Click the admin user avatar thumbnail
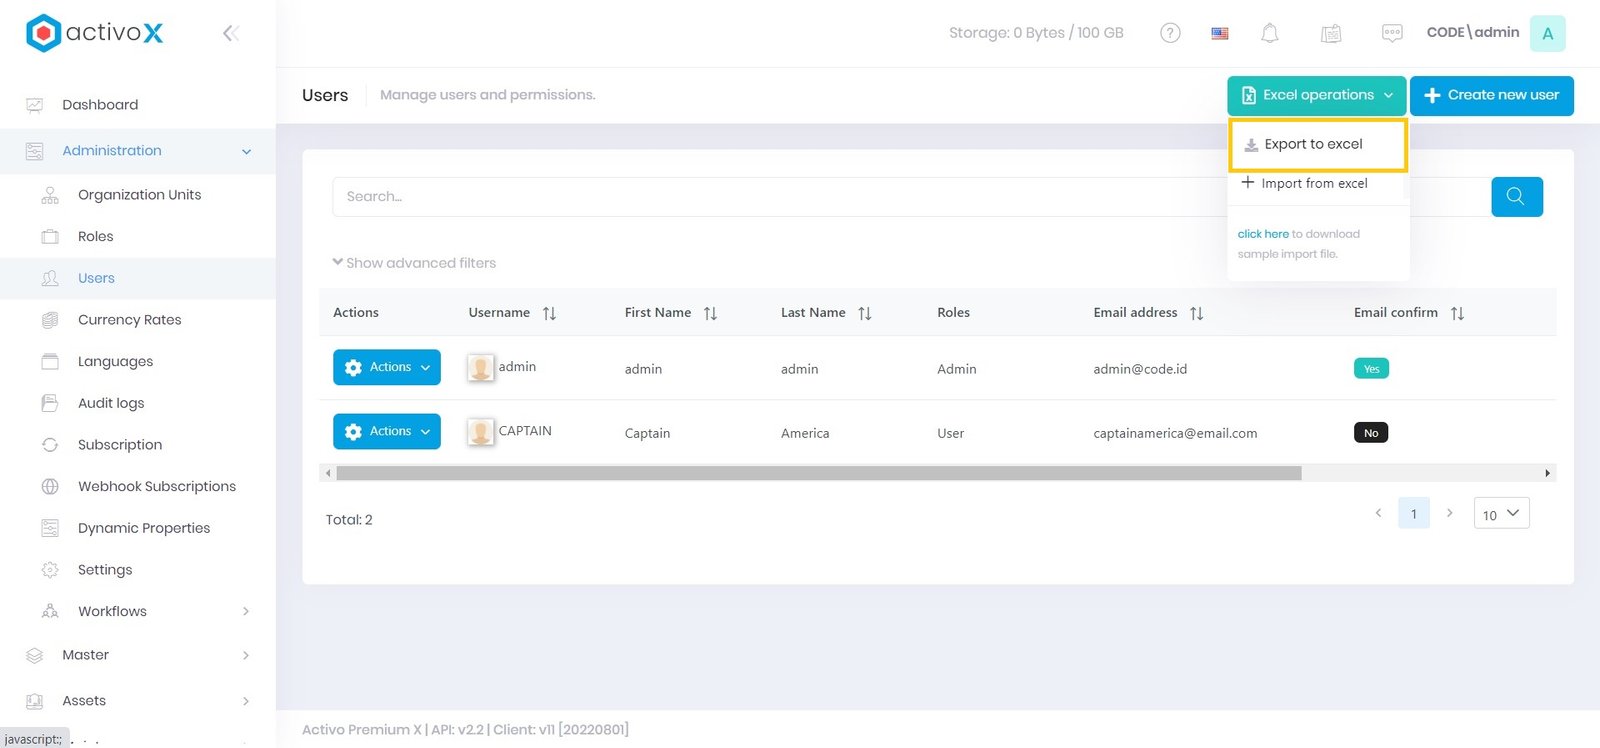Screen dimensions: 1600x748 pos(481,368)
